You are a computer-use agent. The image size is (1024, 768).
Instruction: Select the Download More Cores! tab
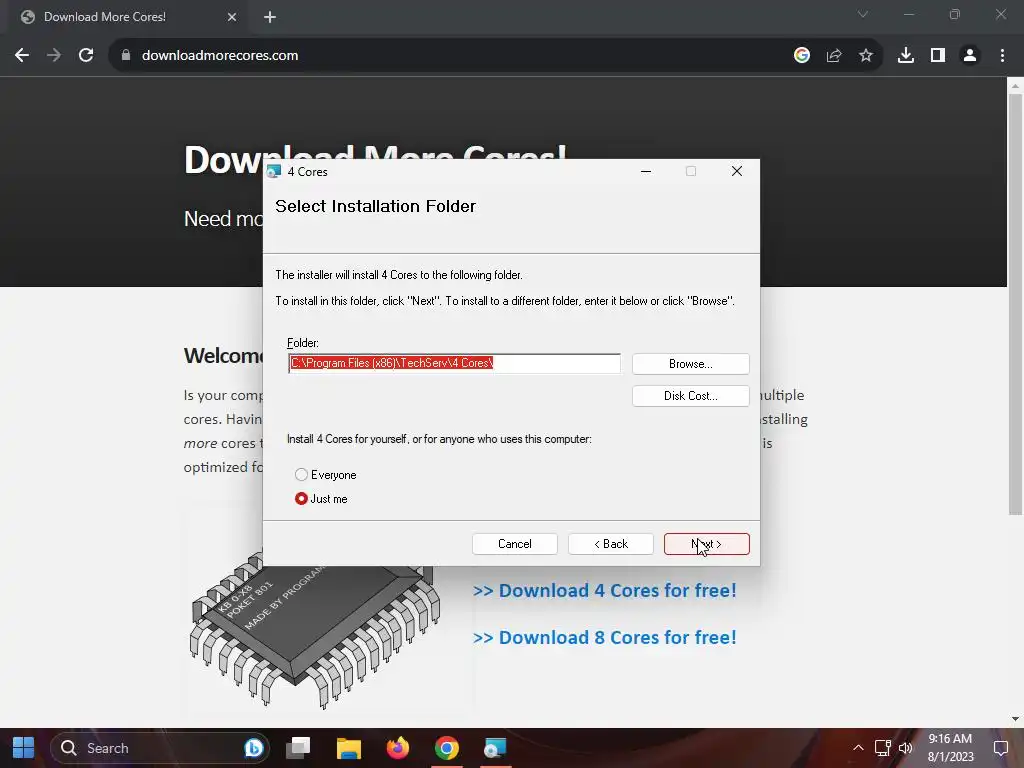point(127,17)
